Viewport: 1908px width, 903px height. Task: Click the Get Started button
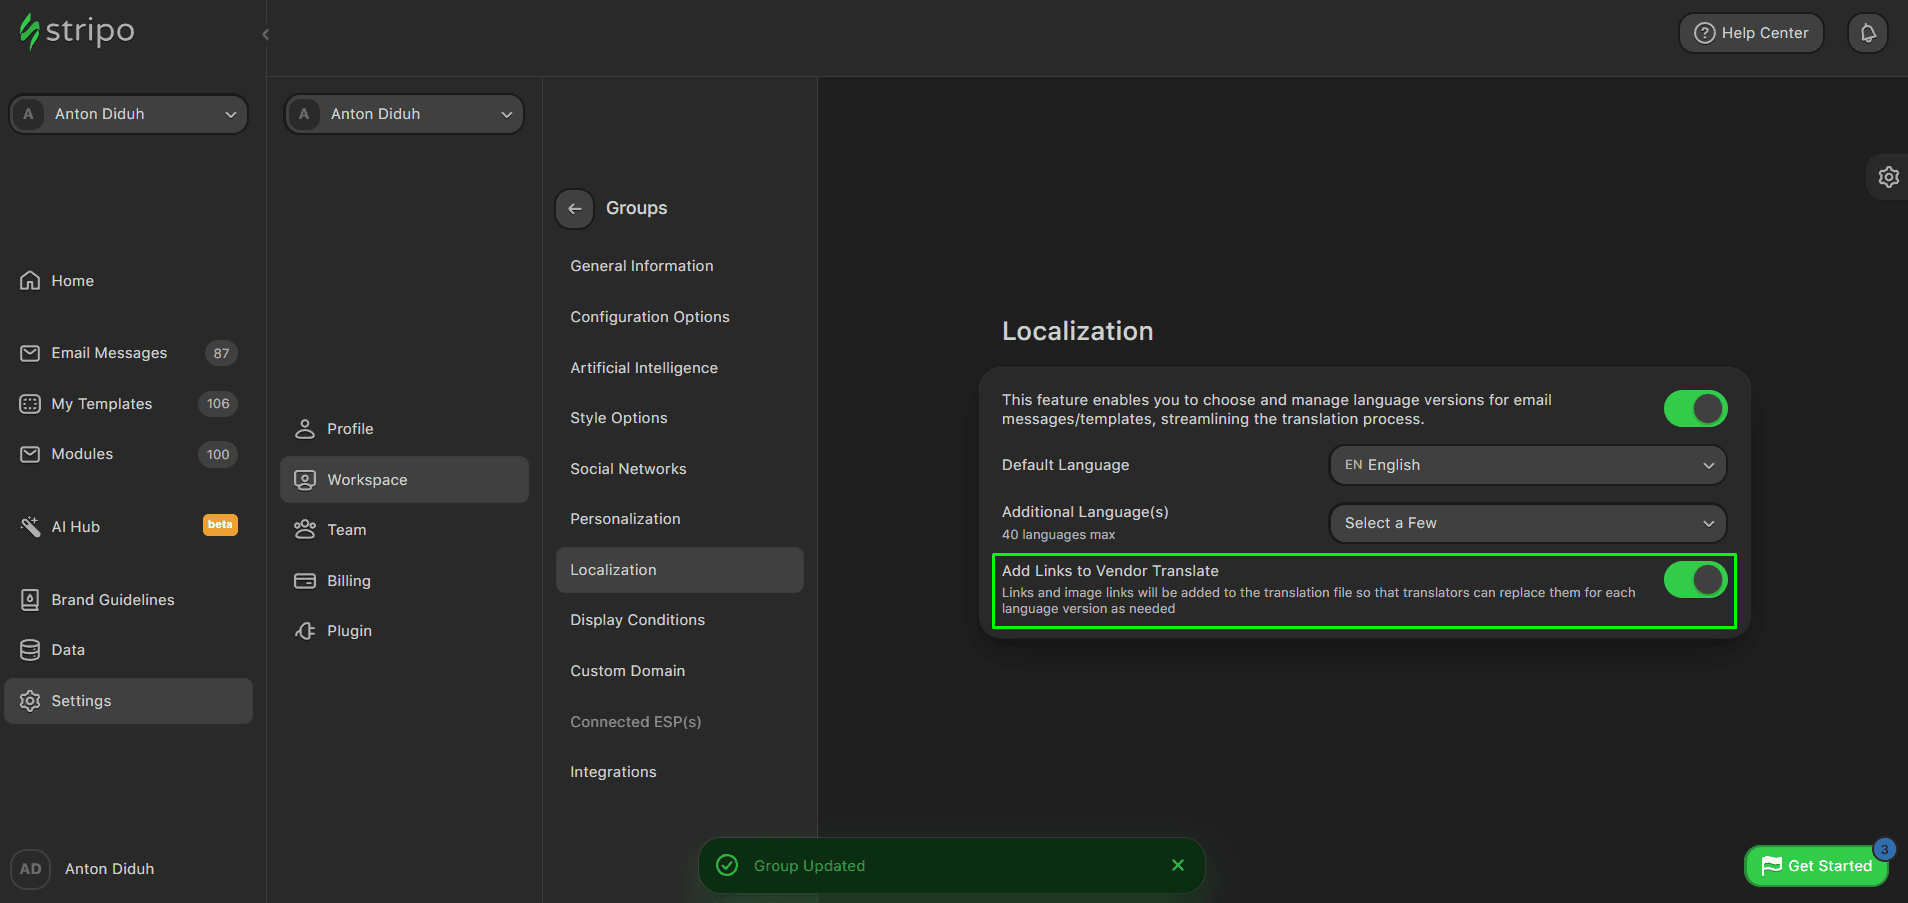coord(1816,866)
